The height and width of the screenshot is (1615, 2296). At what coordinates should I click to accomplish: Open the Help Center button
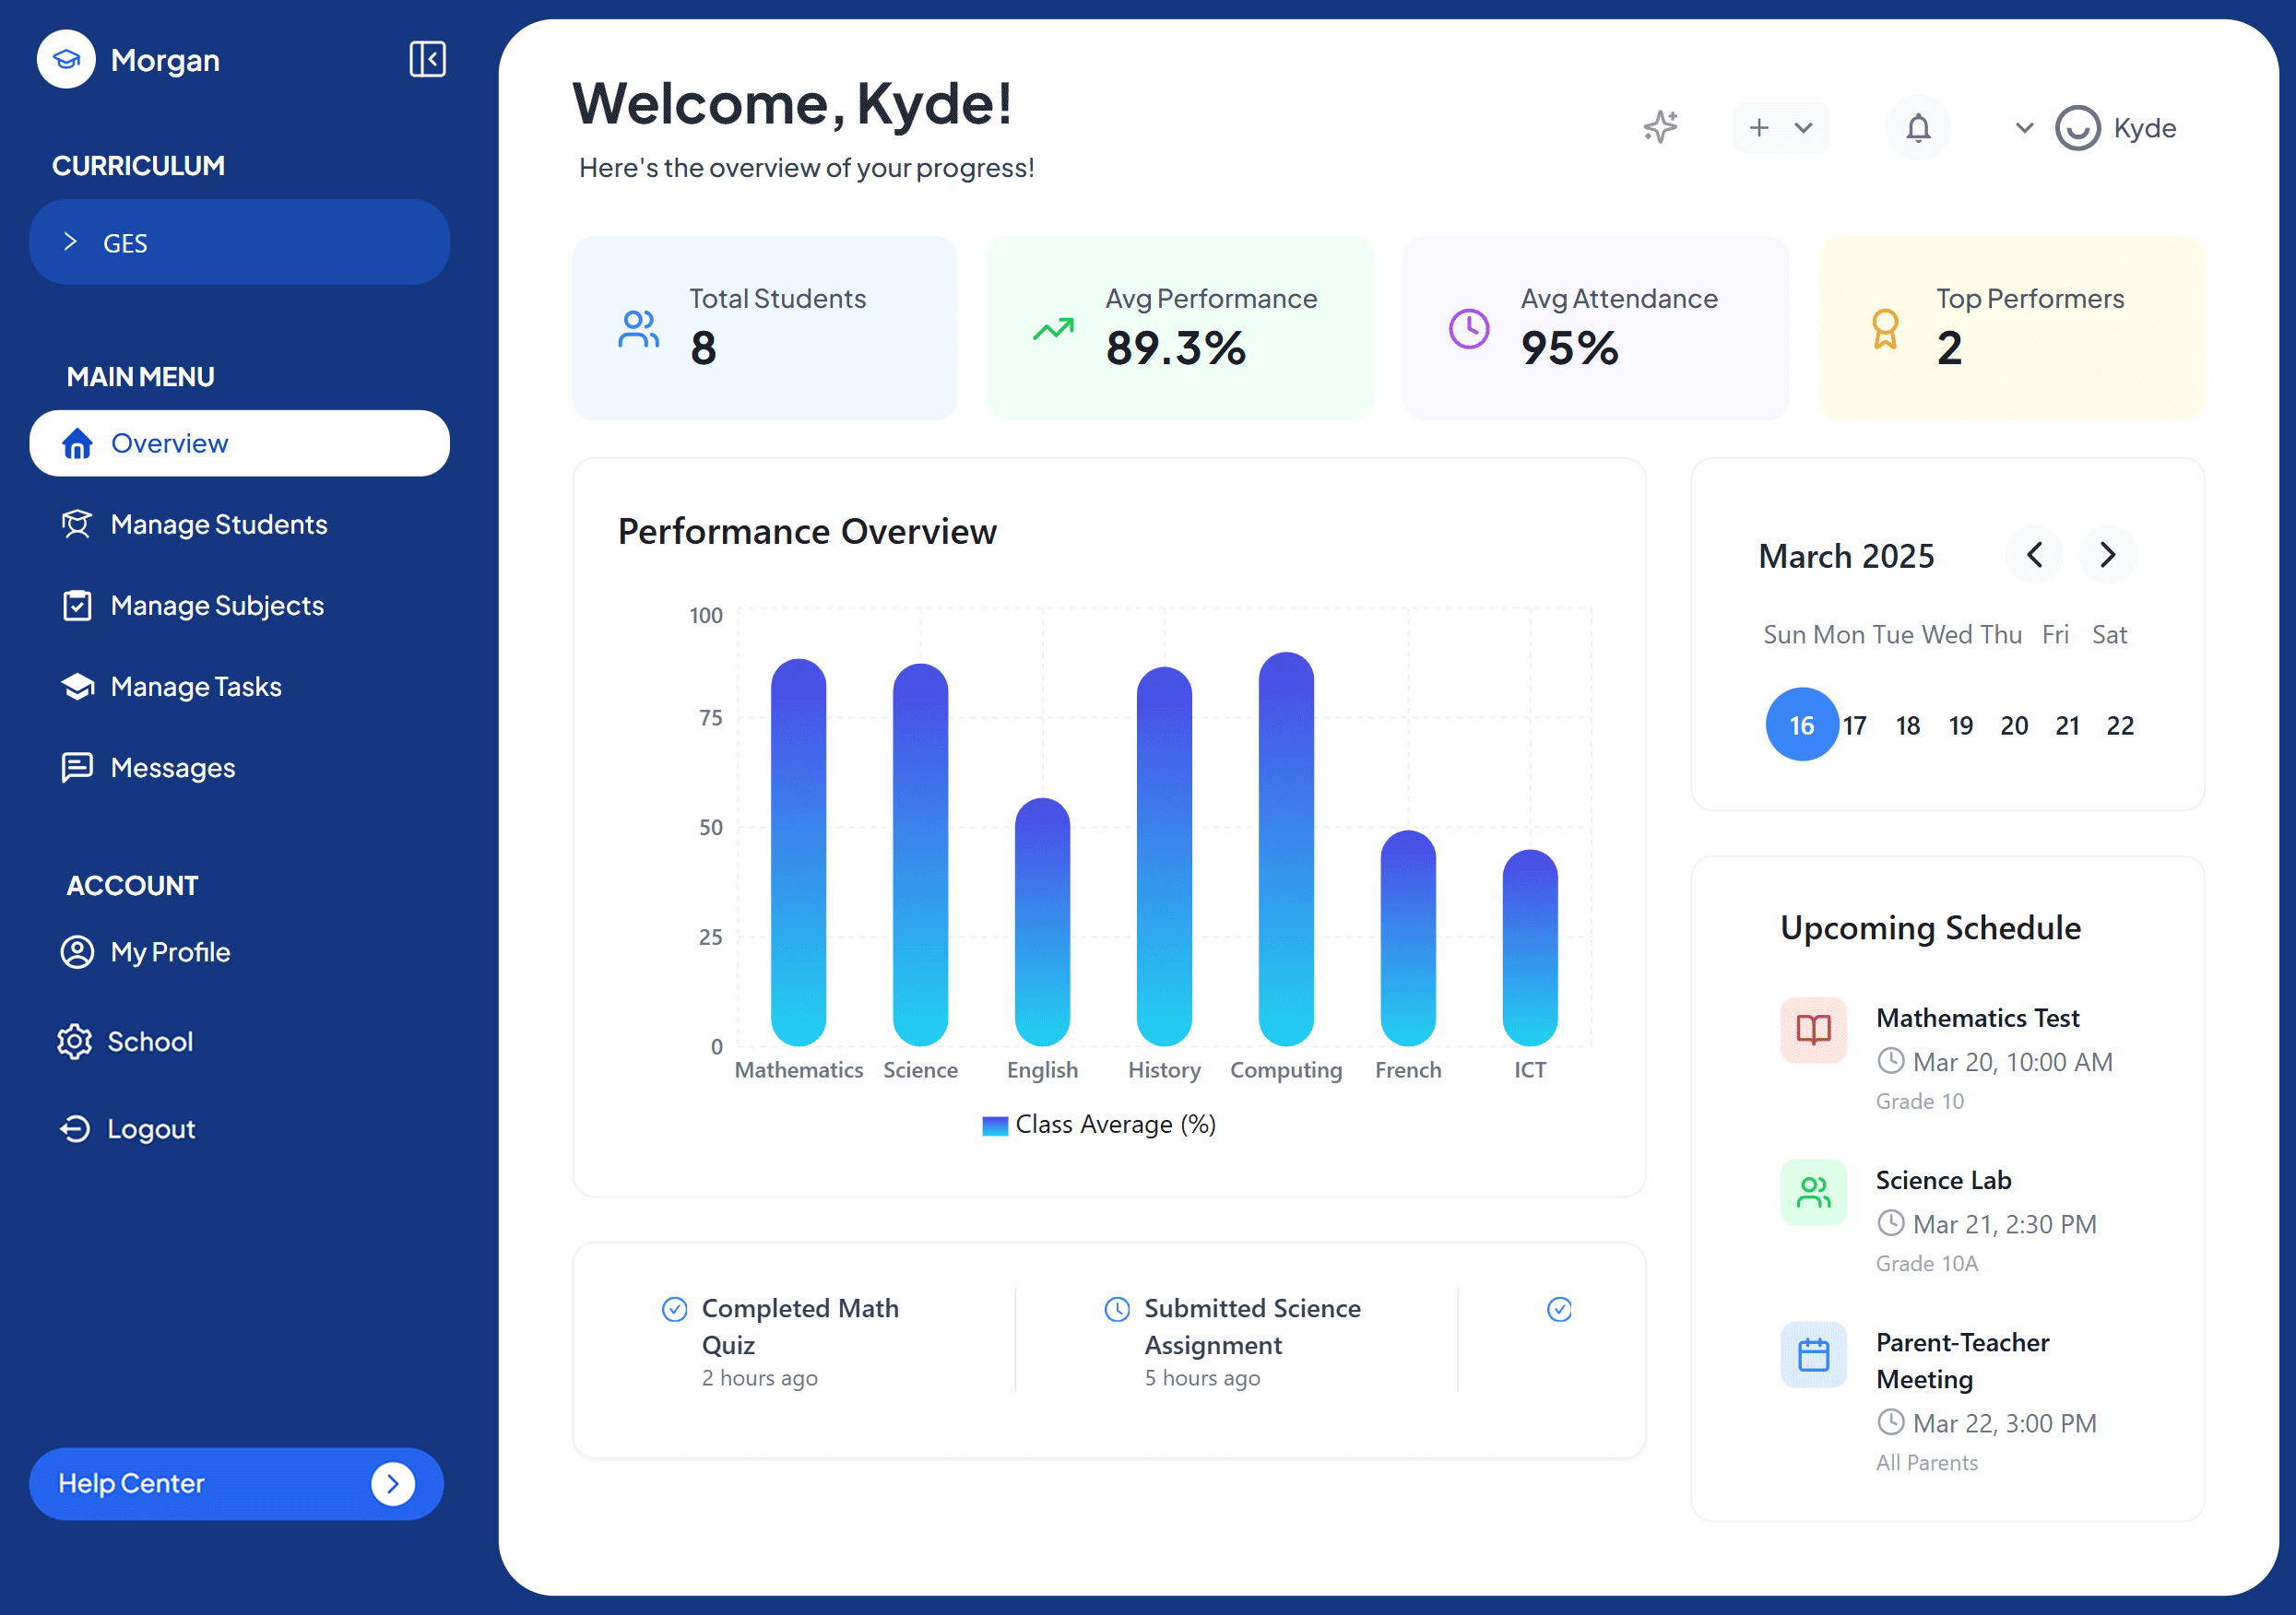coord(236,1483)
